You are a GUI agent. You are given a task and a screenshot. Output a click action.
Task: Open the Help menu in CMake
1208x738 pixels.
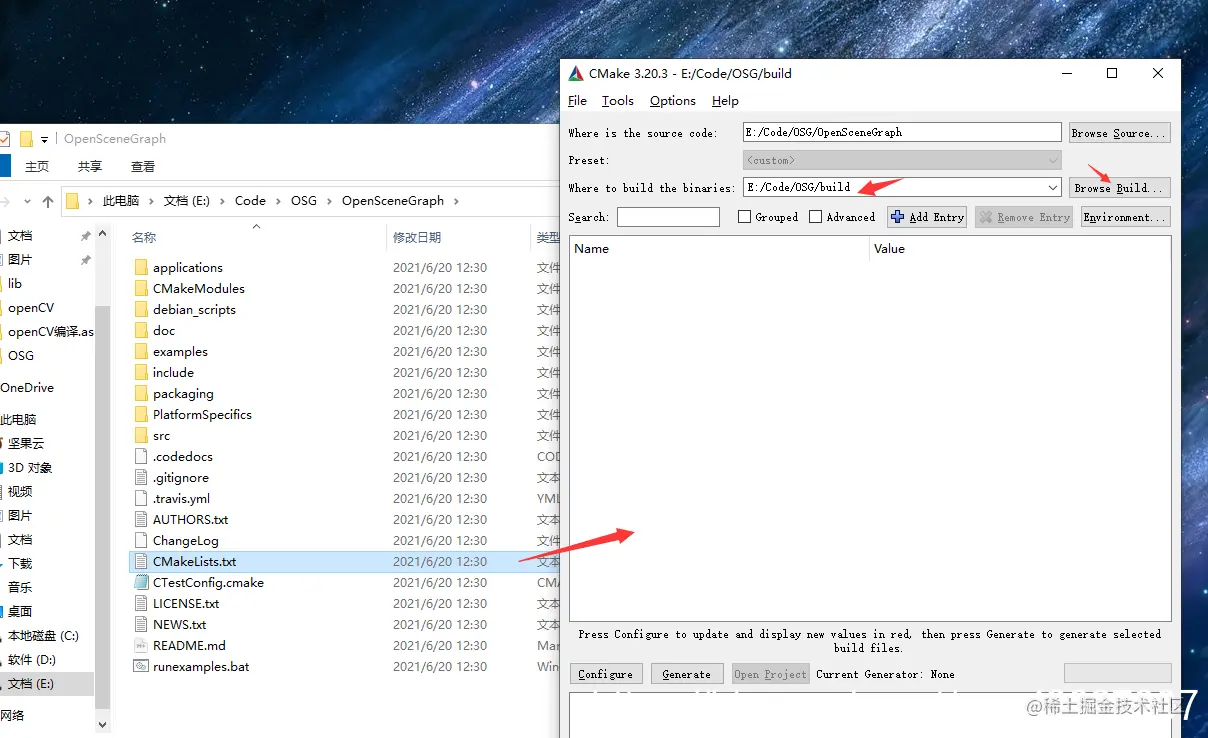725,101
